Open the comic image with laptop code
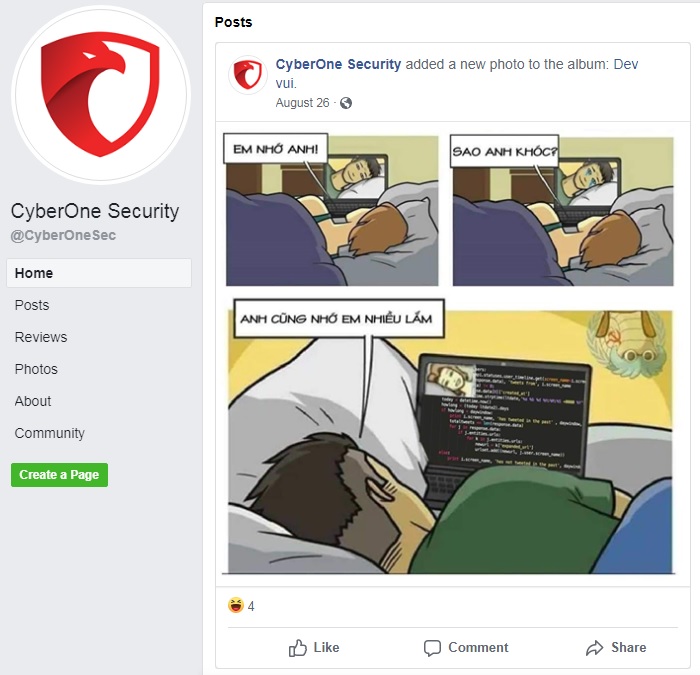Screen dimensions: 700x675 (x=450, y=354)
